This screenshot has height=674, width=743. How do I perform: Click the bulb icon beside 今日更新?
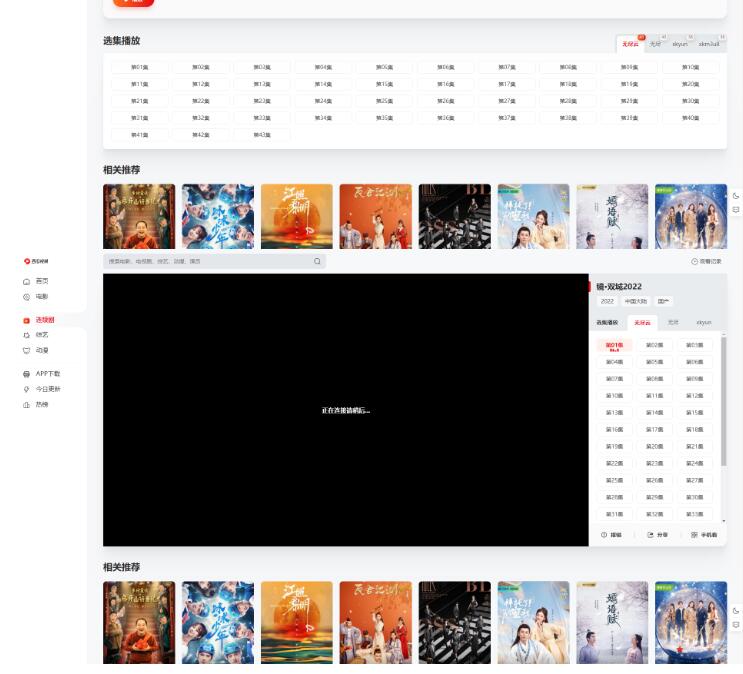pyautogui.click(x=27, y=389)
